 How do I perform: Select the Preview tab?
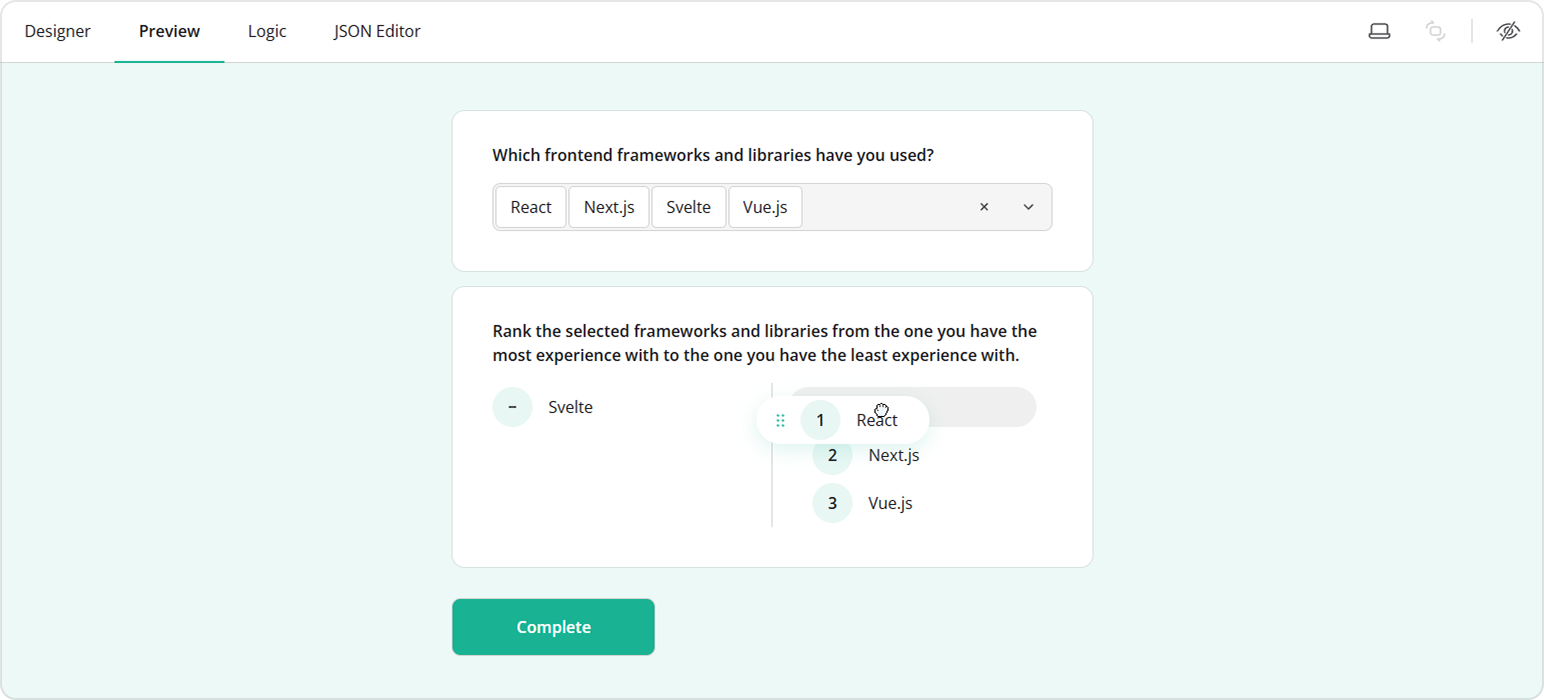[x=169, y=31]
